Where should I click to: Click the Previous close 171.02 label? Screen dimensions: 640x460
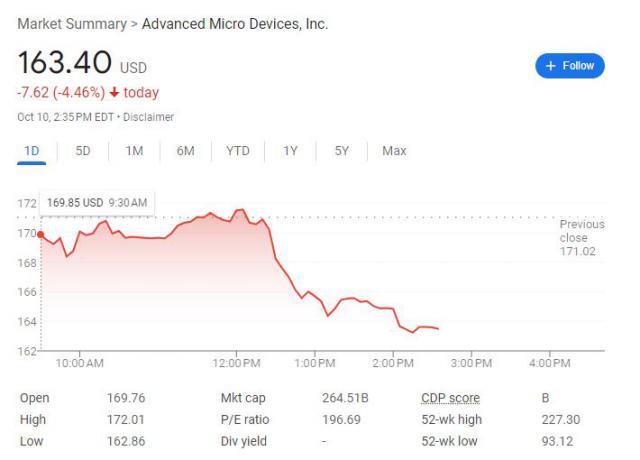(582, 238)
